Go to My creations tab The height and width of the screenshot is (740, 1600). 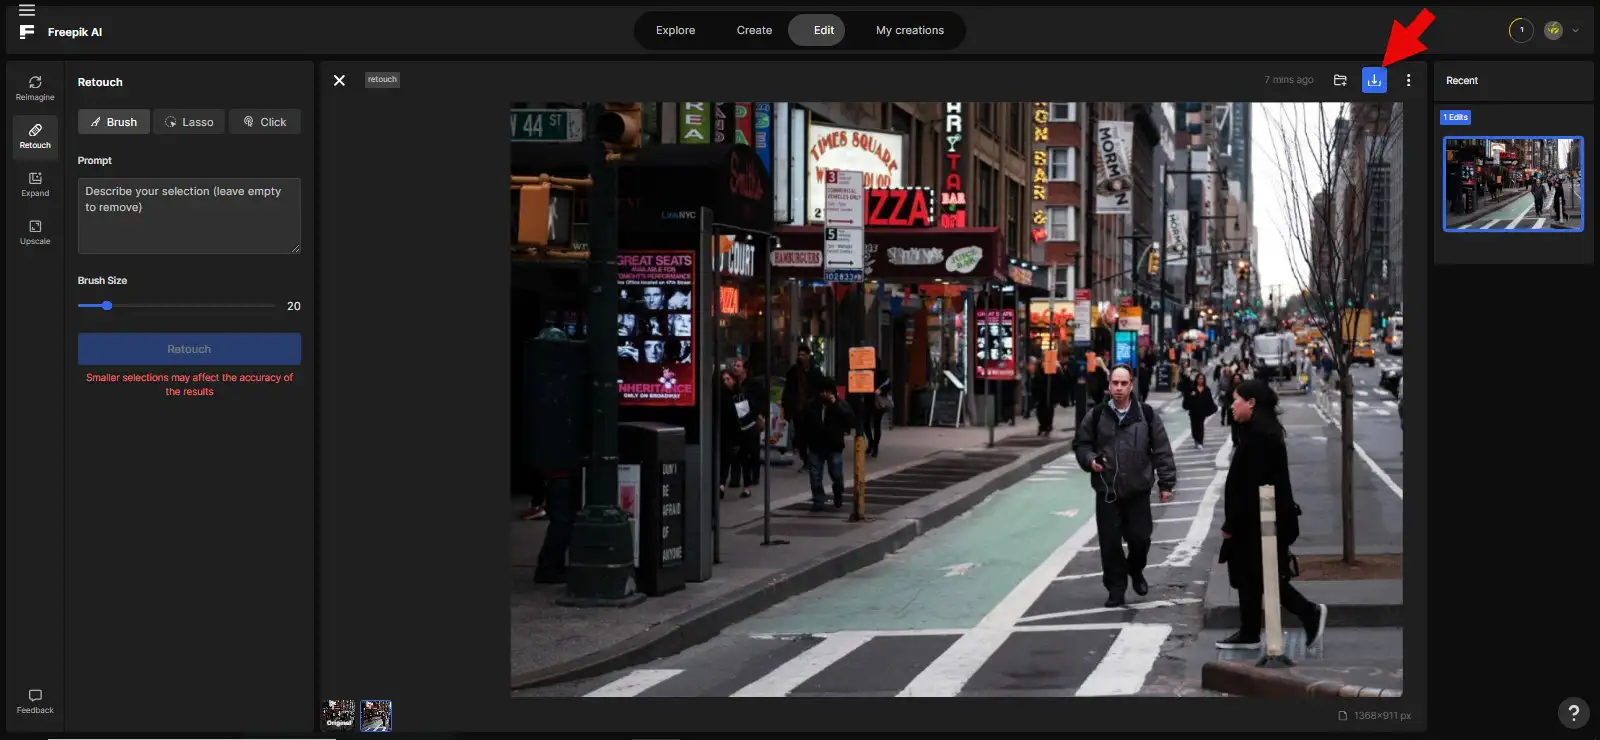pos(910,30)
